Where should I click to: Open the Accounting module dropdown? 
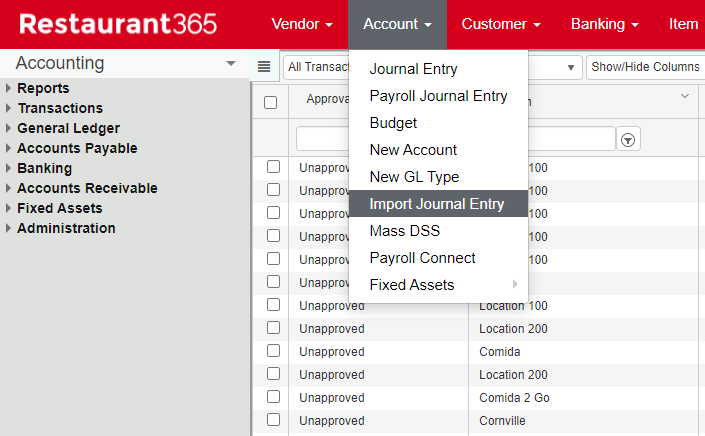click(231, 63)
